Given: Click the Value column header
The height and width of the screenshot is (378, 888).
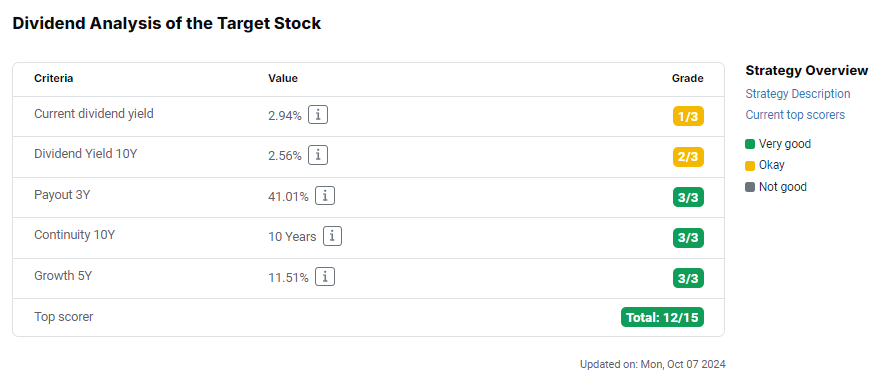Looking at the screenshot, I should tap(283, 78).
